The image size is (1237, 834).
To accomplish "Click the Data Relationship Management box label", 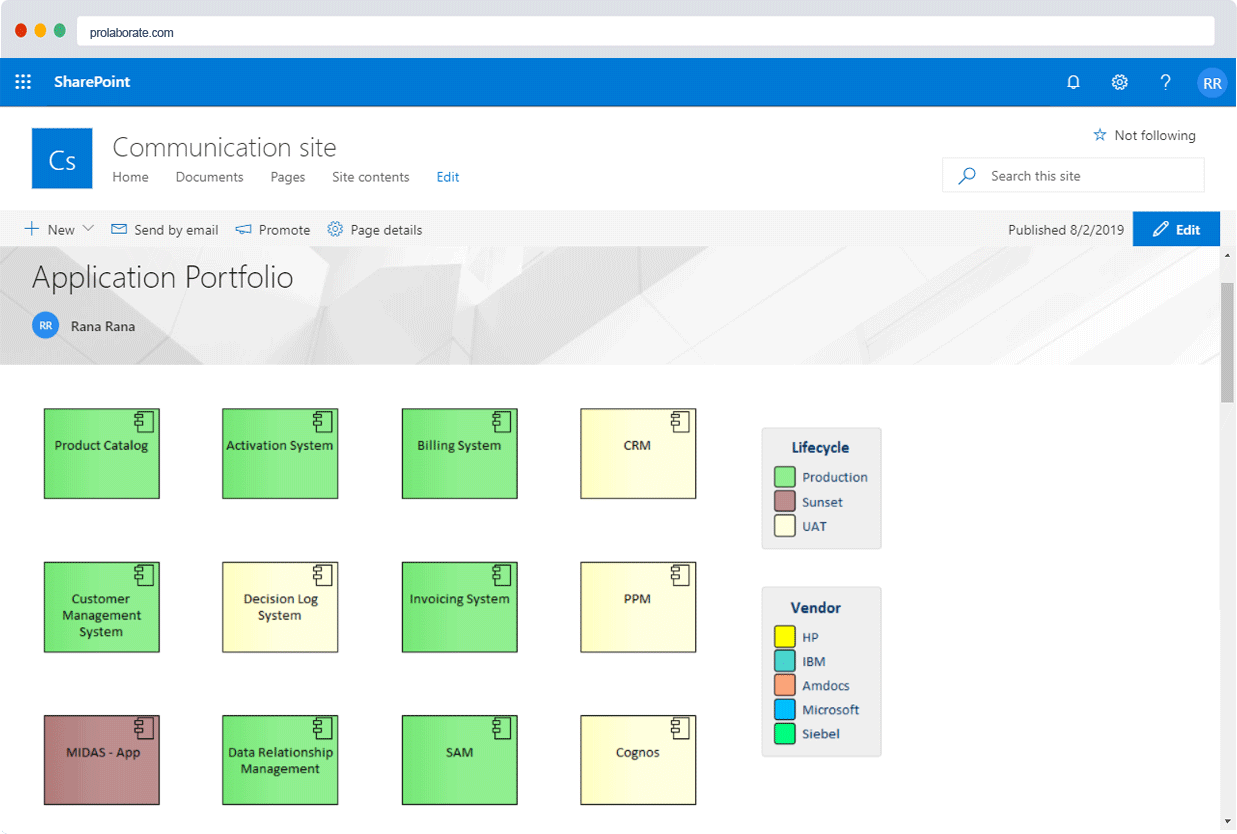I will (280, 760).
